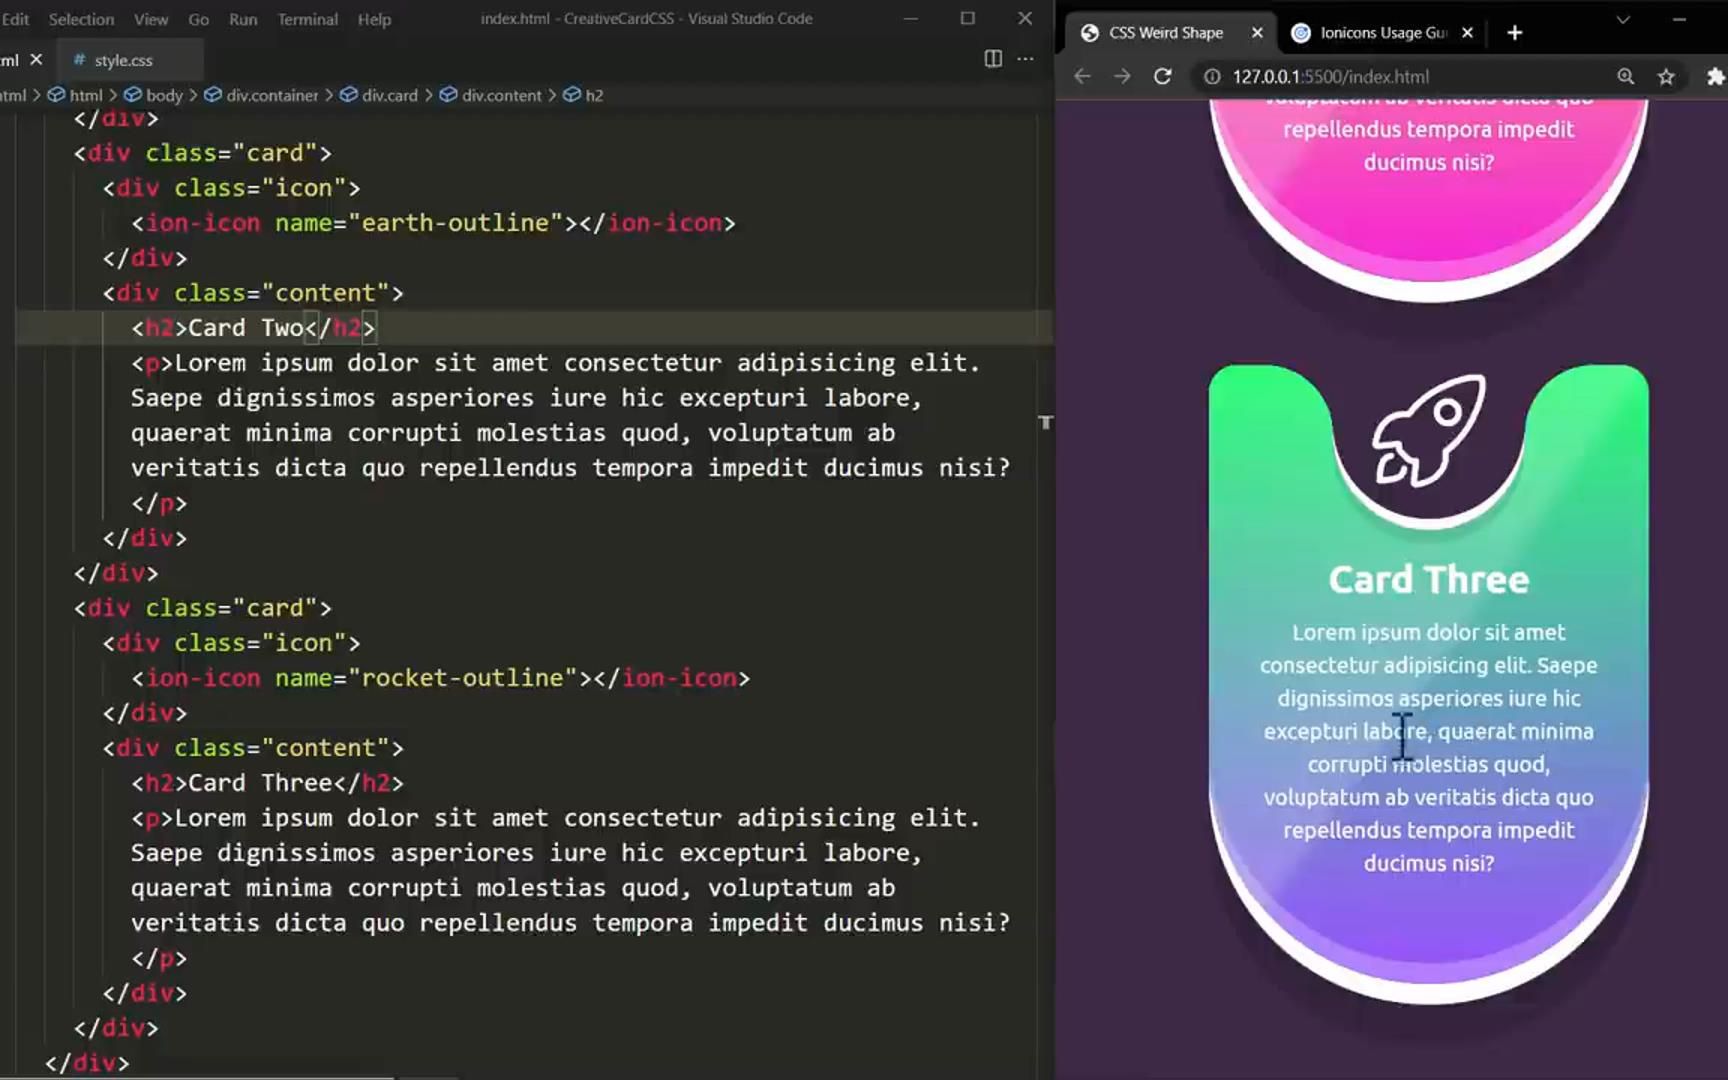Open the browser tab search dropdown
This screenshot has width=1728, height=1080.
click(x=1623, y=20)
